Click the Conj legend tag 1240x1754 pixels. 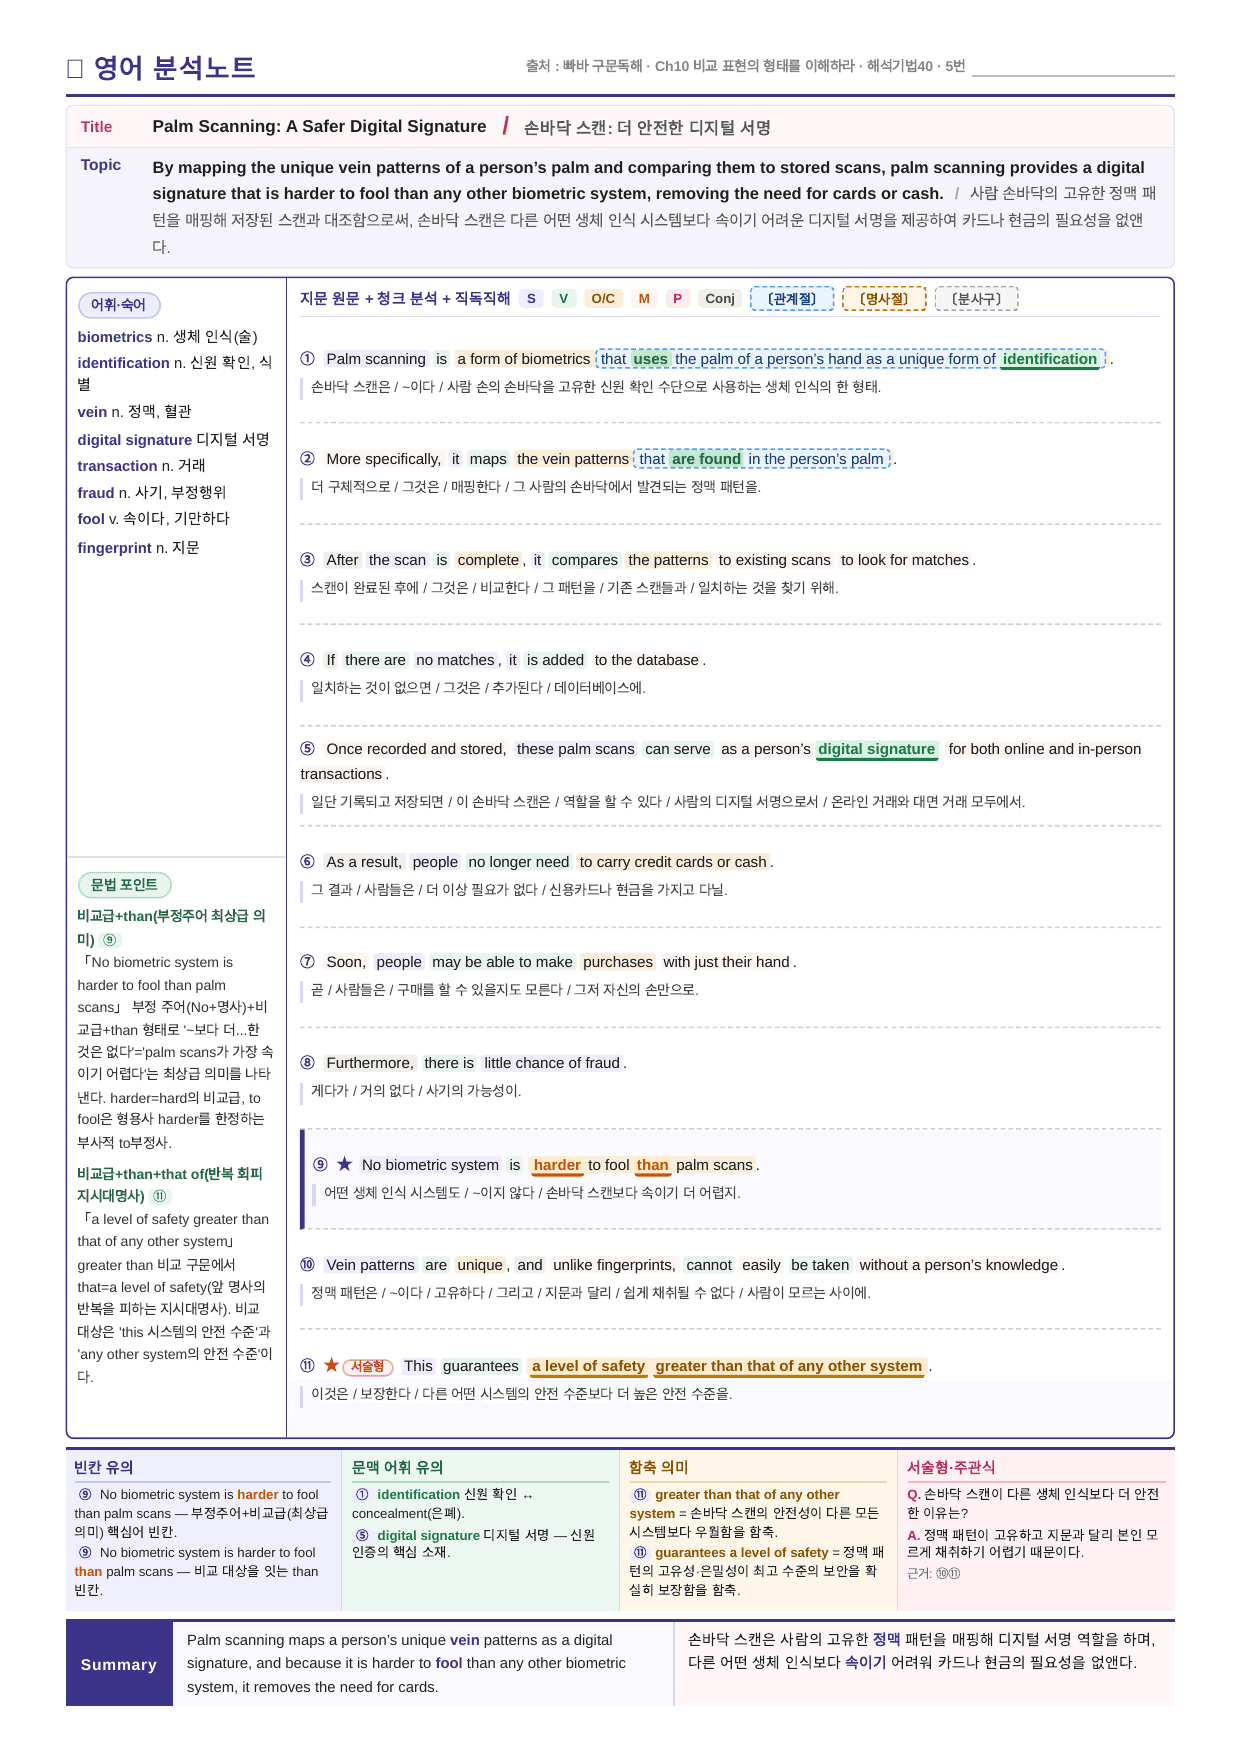pos(720,298)
